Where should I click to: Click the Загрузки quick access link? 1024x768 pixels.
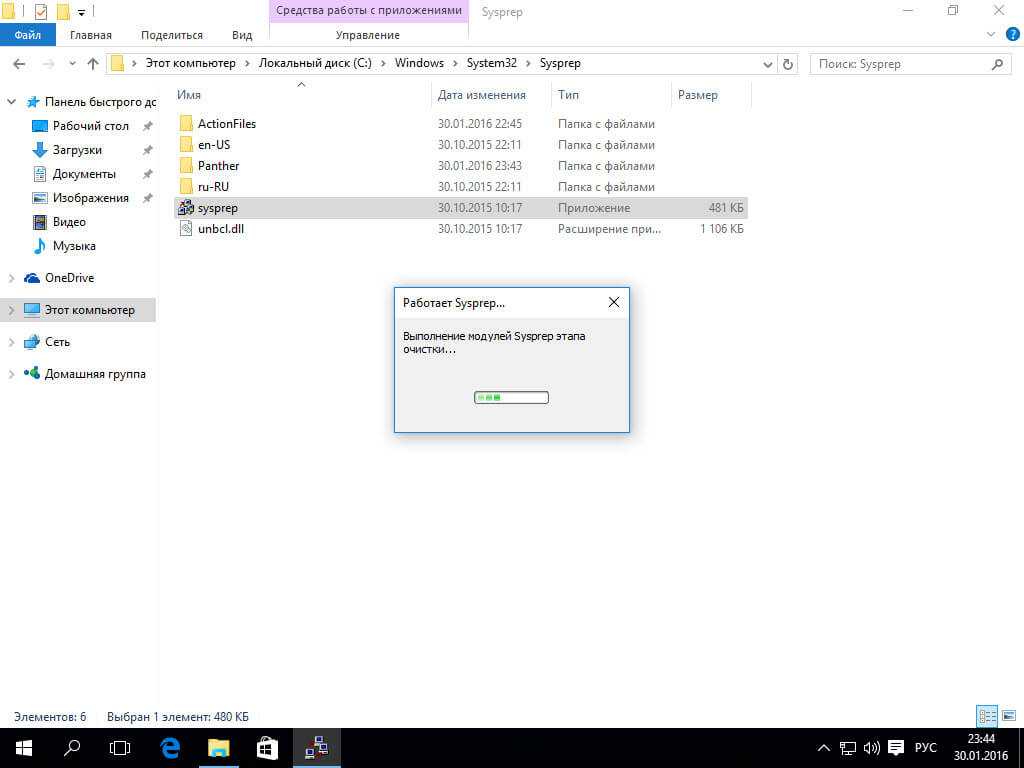[x=77, y=150]
